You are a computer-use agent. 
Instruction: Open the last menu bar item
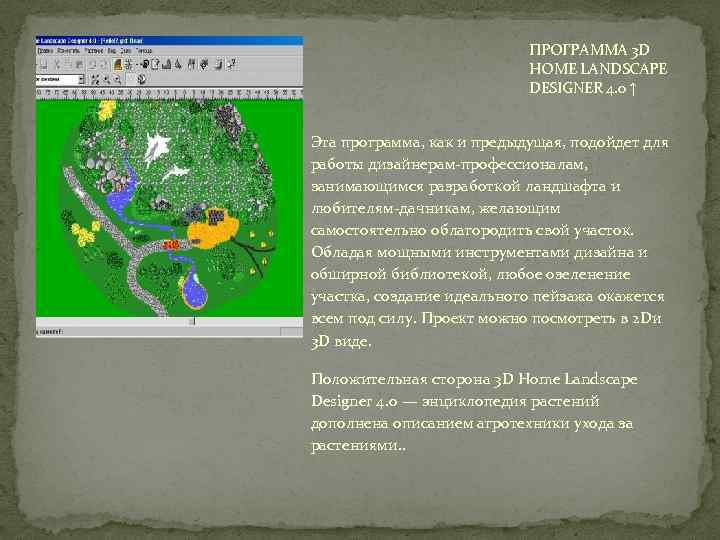click(144, 51)
